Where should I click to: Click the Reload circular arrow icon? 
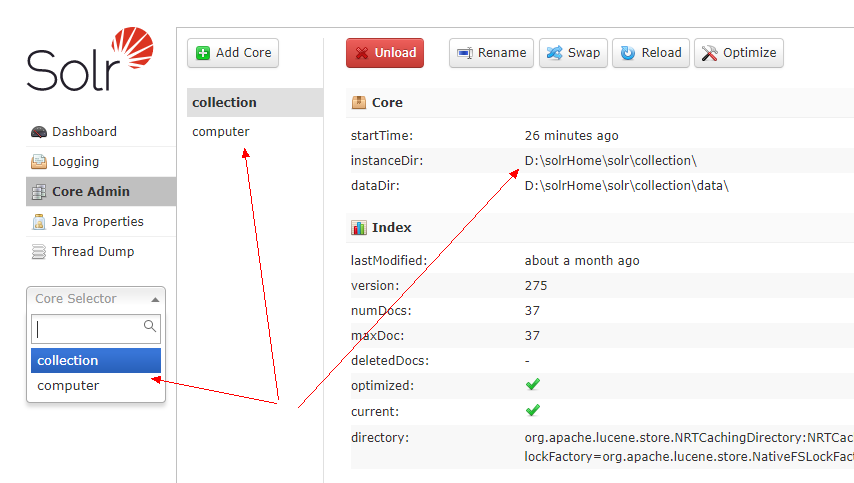[628, 53]
